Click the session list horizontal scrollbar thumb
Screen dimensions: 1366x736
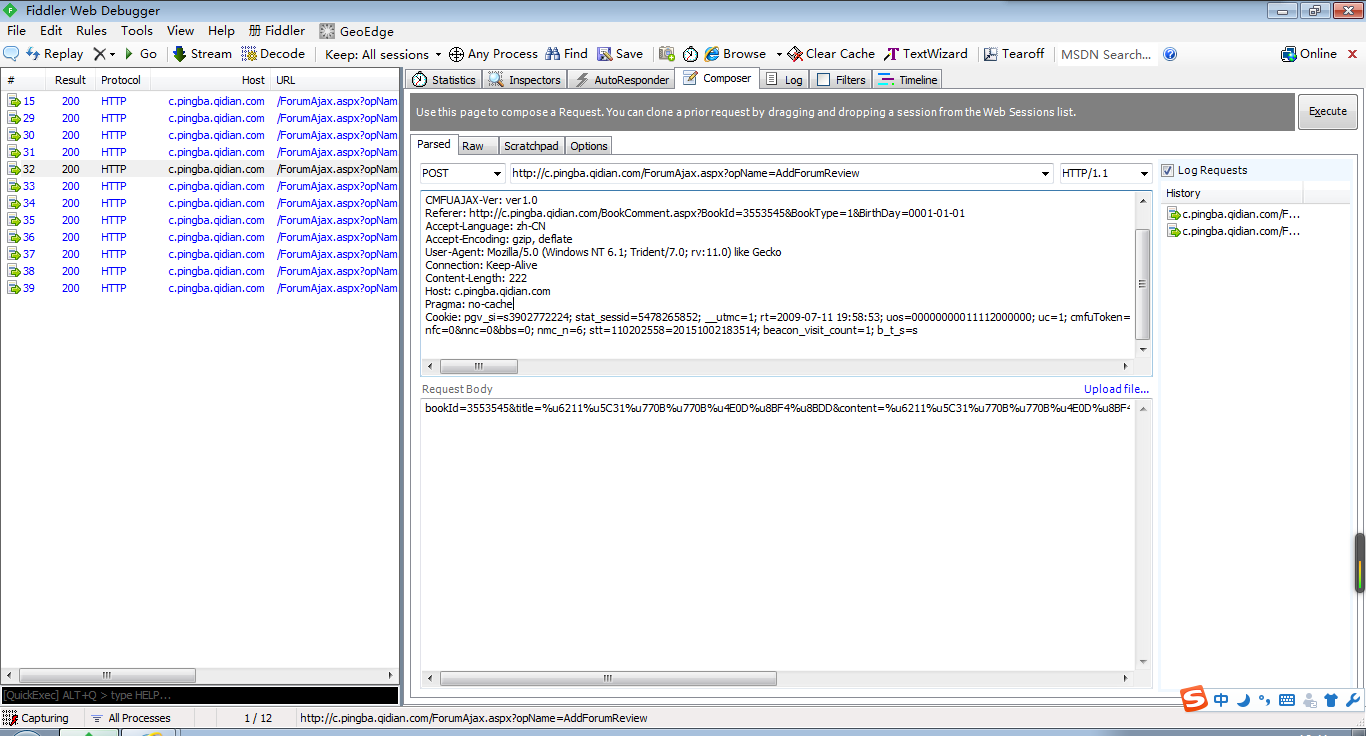pyautogui.click(x=106, y=675)
